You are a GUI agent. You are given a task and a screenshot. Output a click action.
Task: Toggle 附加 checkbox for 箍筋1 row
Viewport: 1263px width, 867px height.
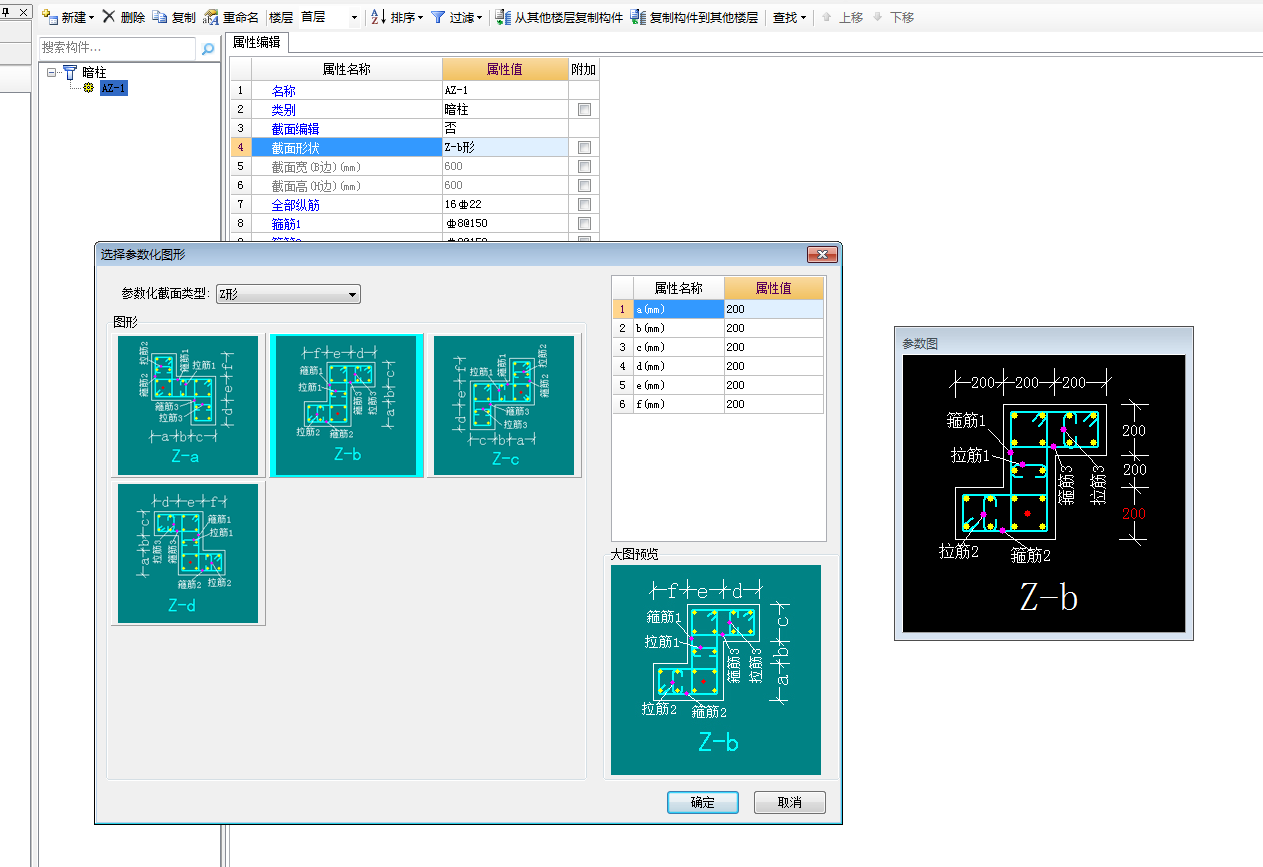584,223
